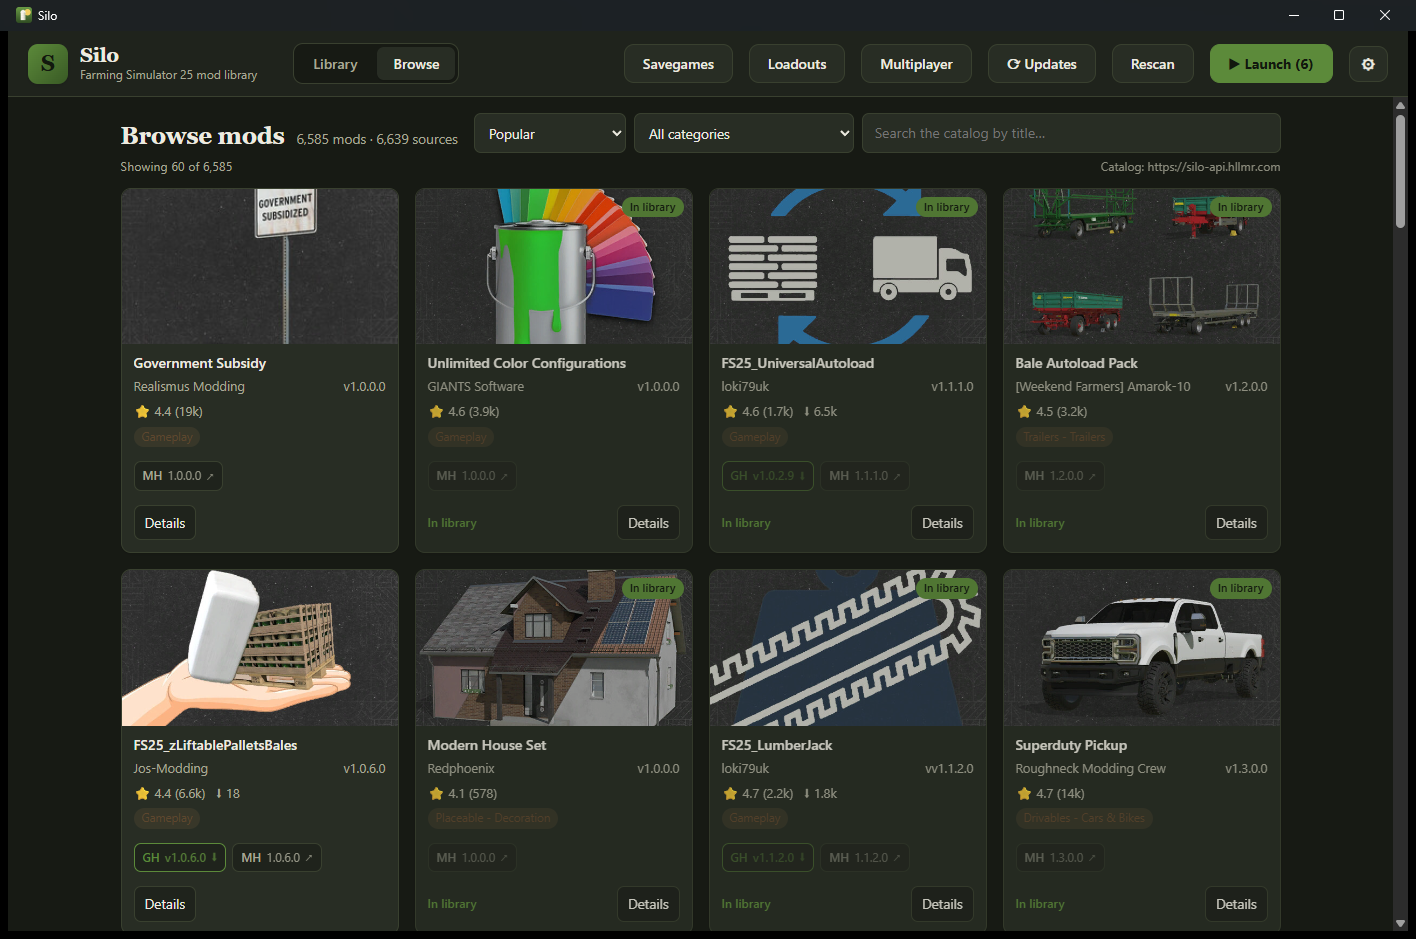Click MH 1.0.6.0 source on FS25_zLiftablePalletsBales
Screen dimensions: 1416x939
[x=277, y=858]
